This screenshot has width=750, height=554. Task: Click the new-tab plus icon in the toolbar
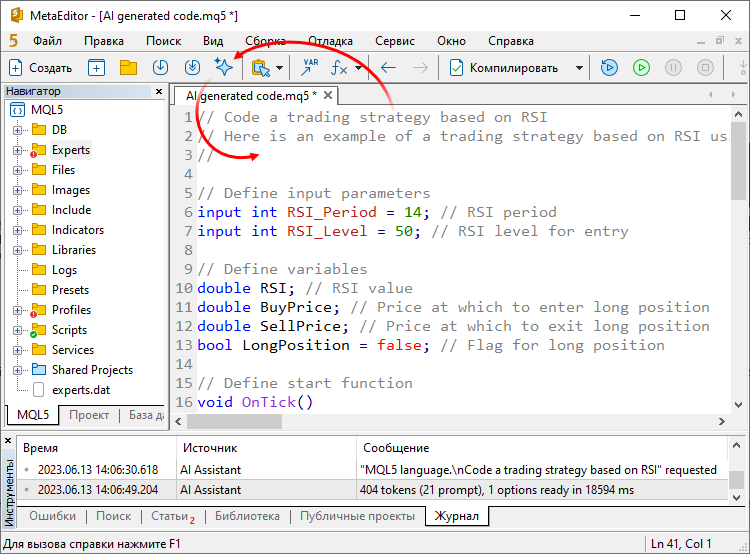(96, 68)
